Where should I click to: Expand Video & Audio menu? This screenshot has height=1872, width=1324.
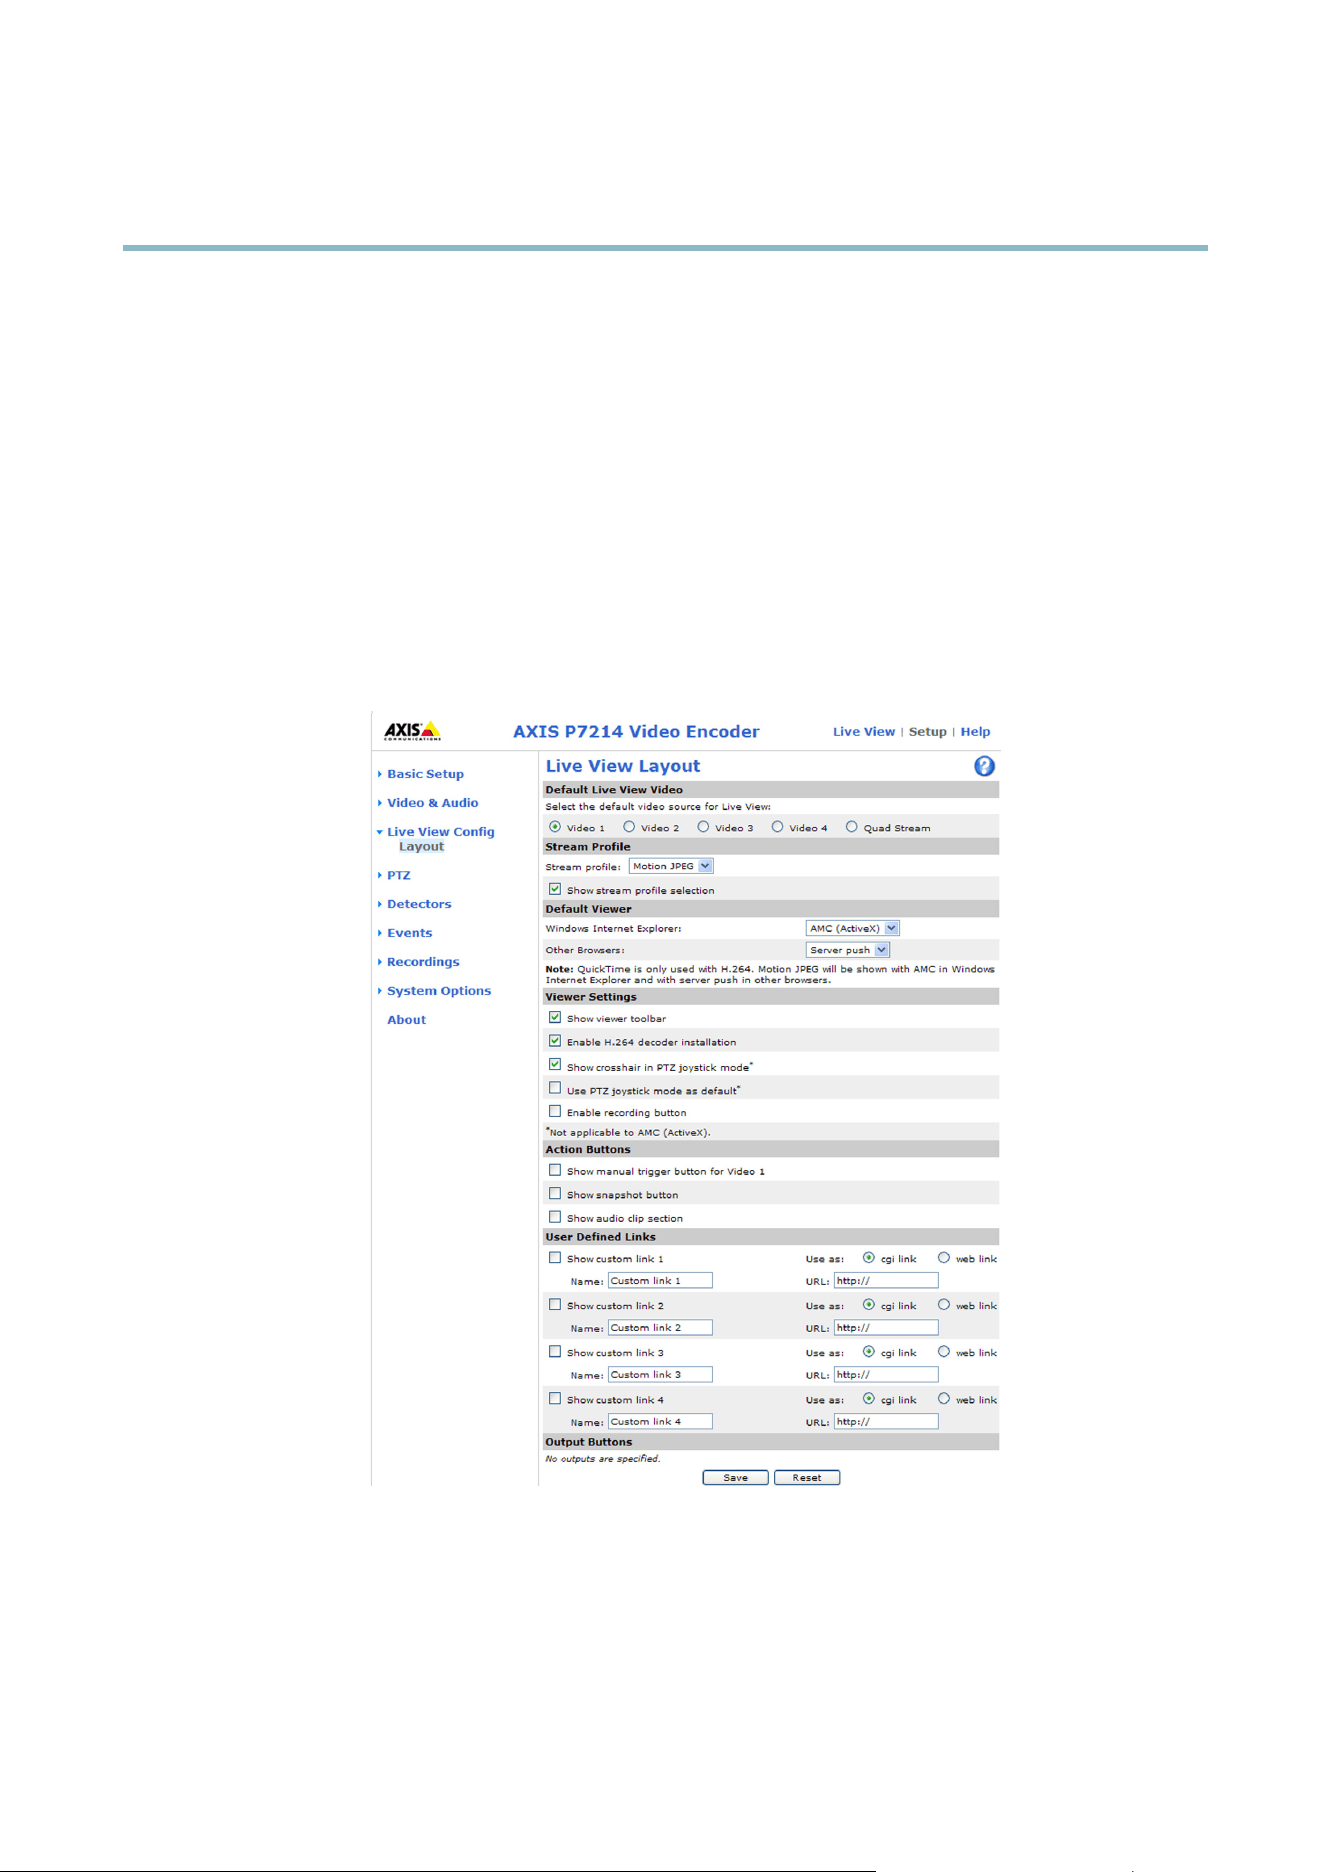coord(432,803)
